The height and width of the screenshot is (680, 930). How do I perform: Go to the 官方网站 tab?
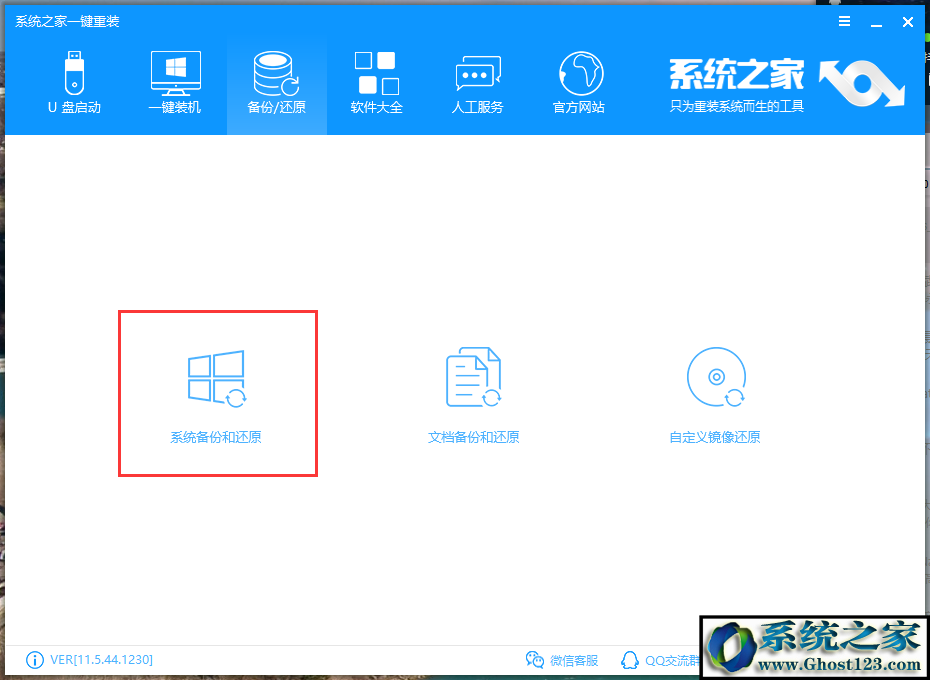(579, 83)
